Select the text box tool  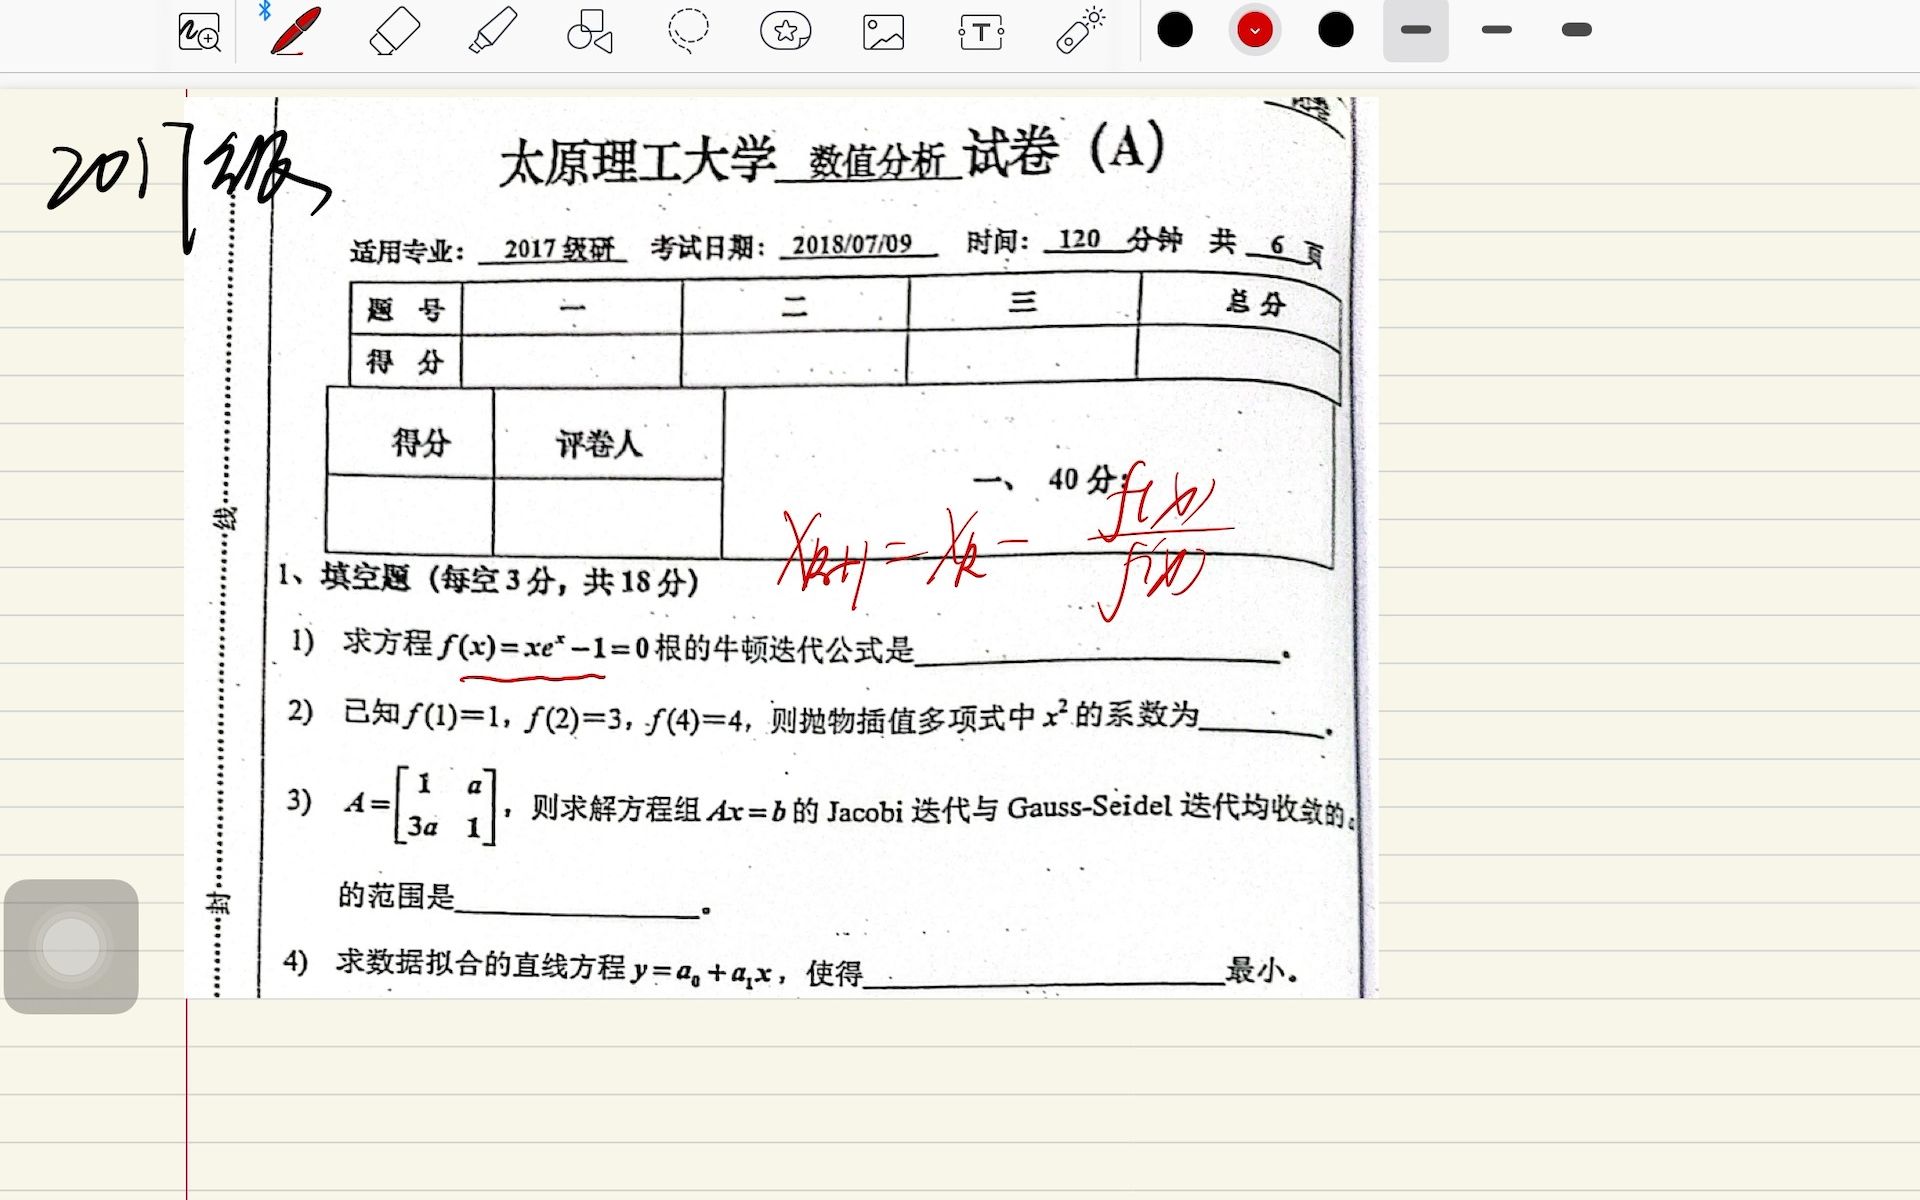(981, 32)
